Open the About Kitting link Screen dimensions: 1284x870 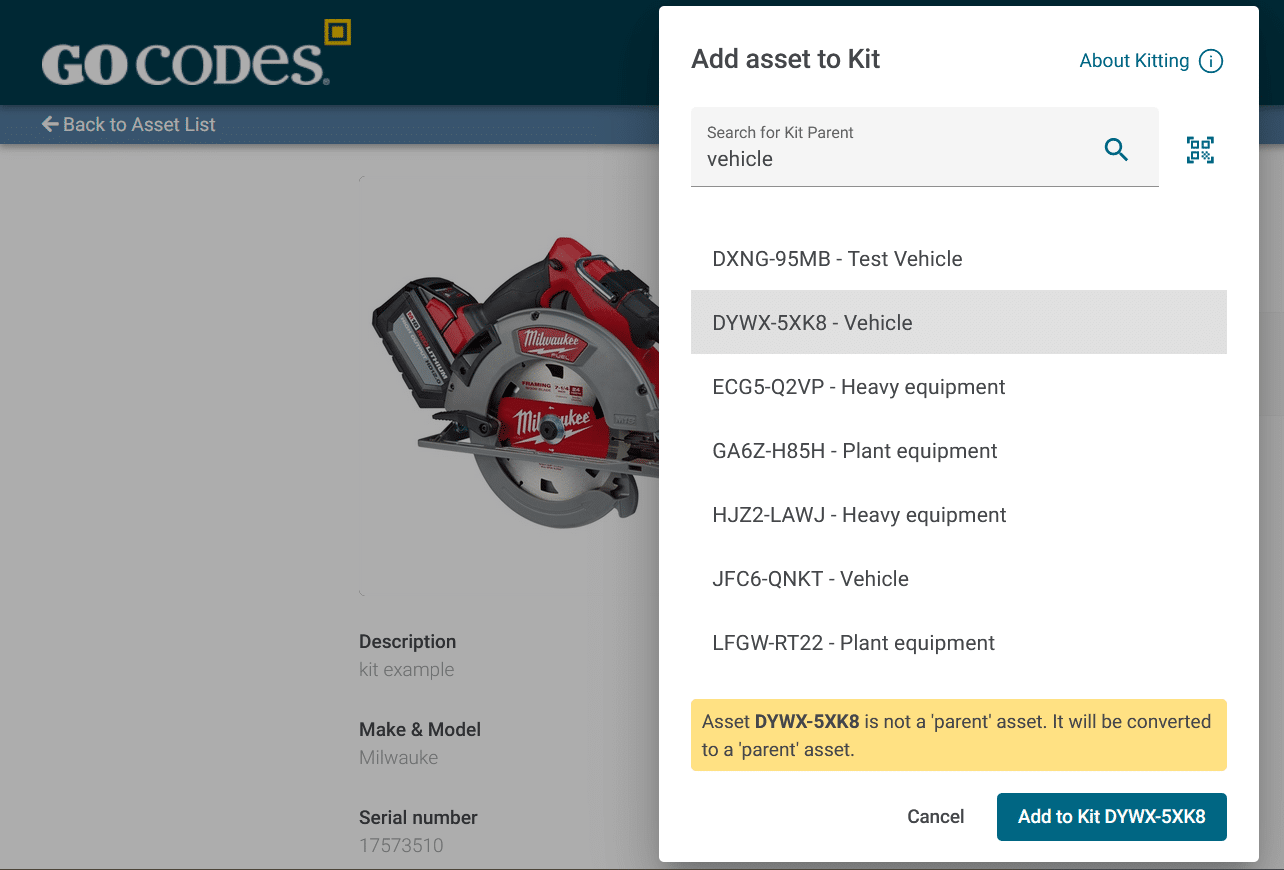(1134, 61)
